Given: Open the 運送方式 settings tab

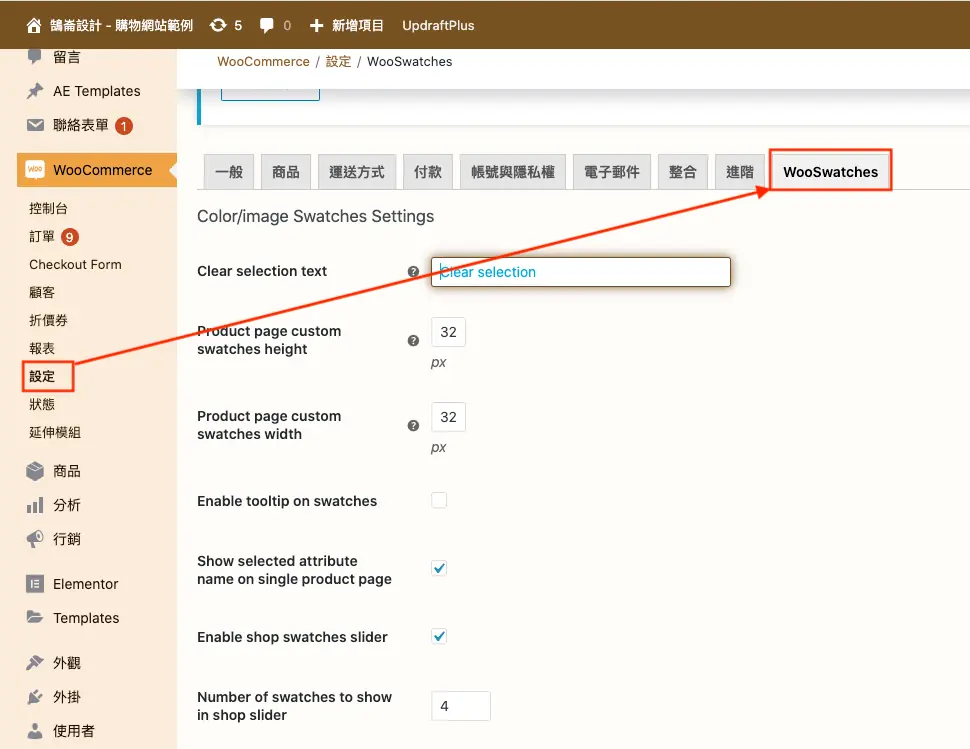Looking at the screenshot, I should point(357,172).
